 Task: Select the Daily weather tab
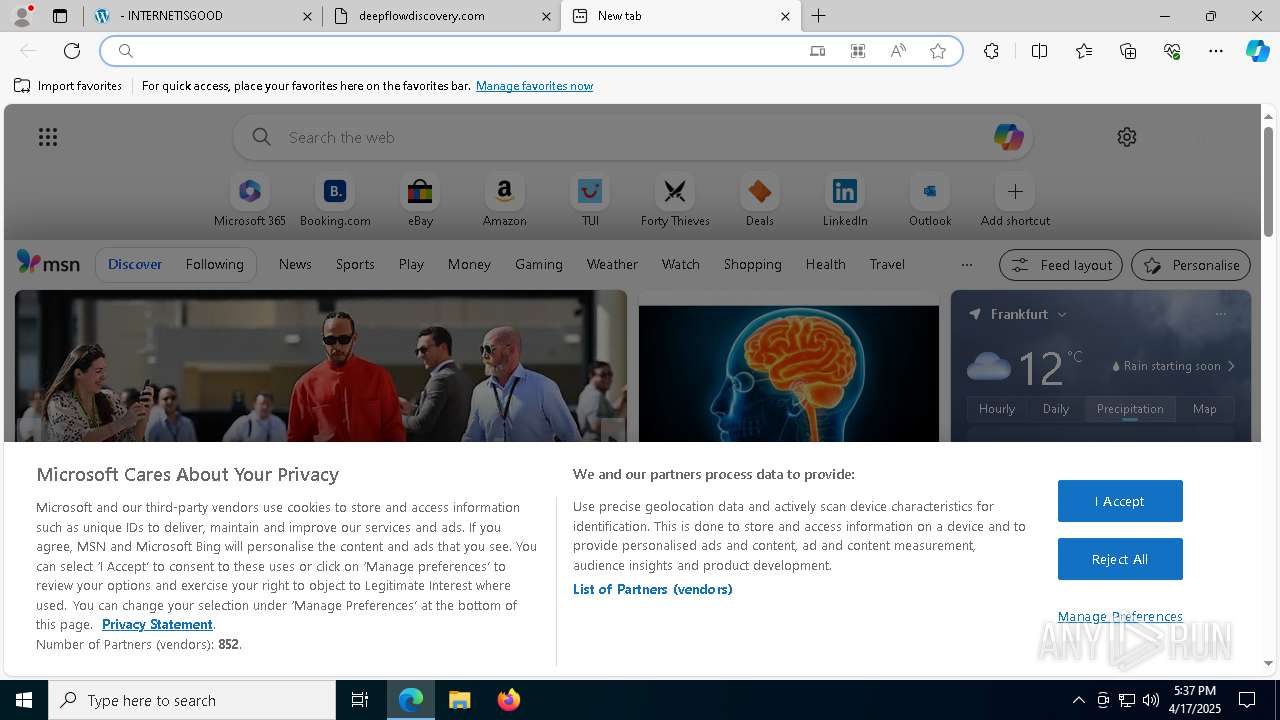(x=1056, y=408)
